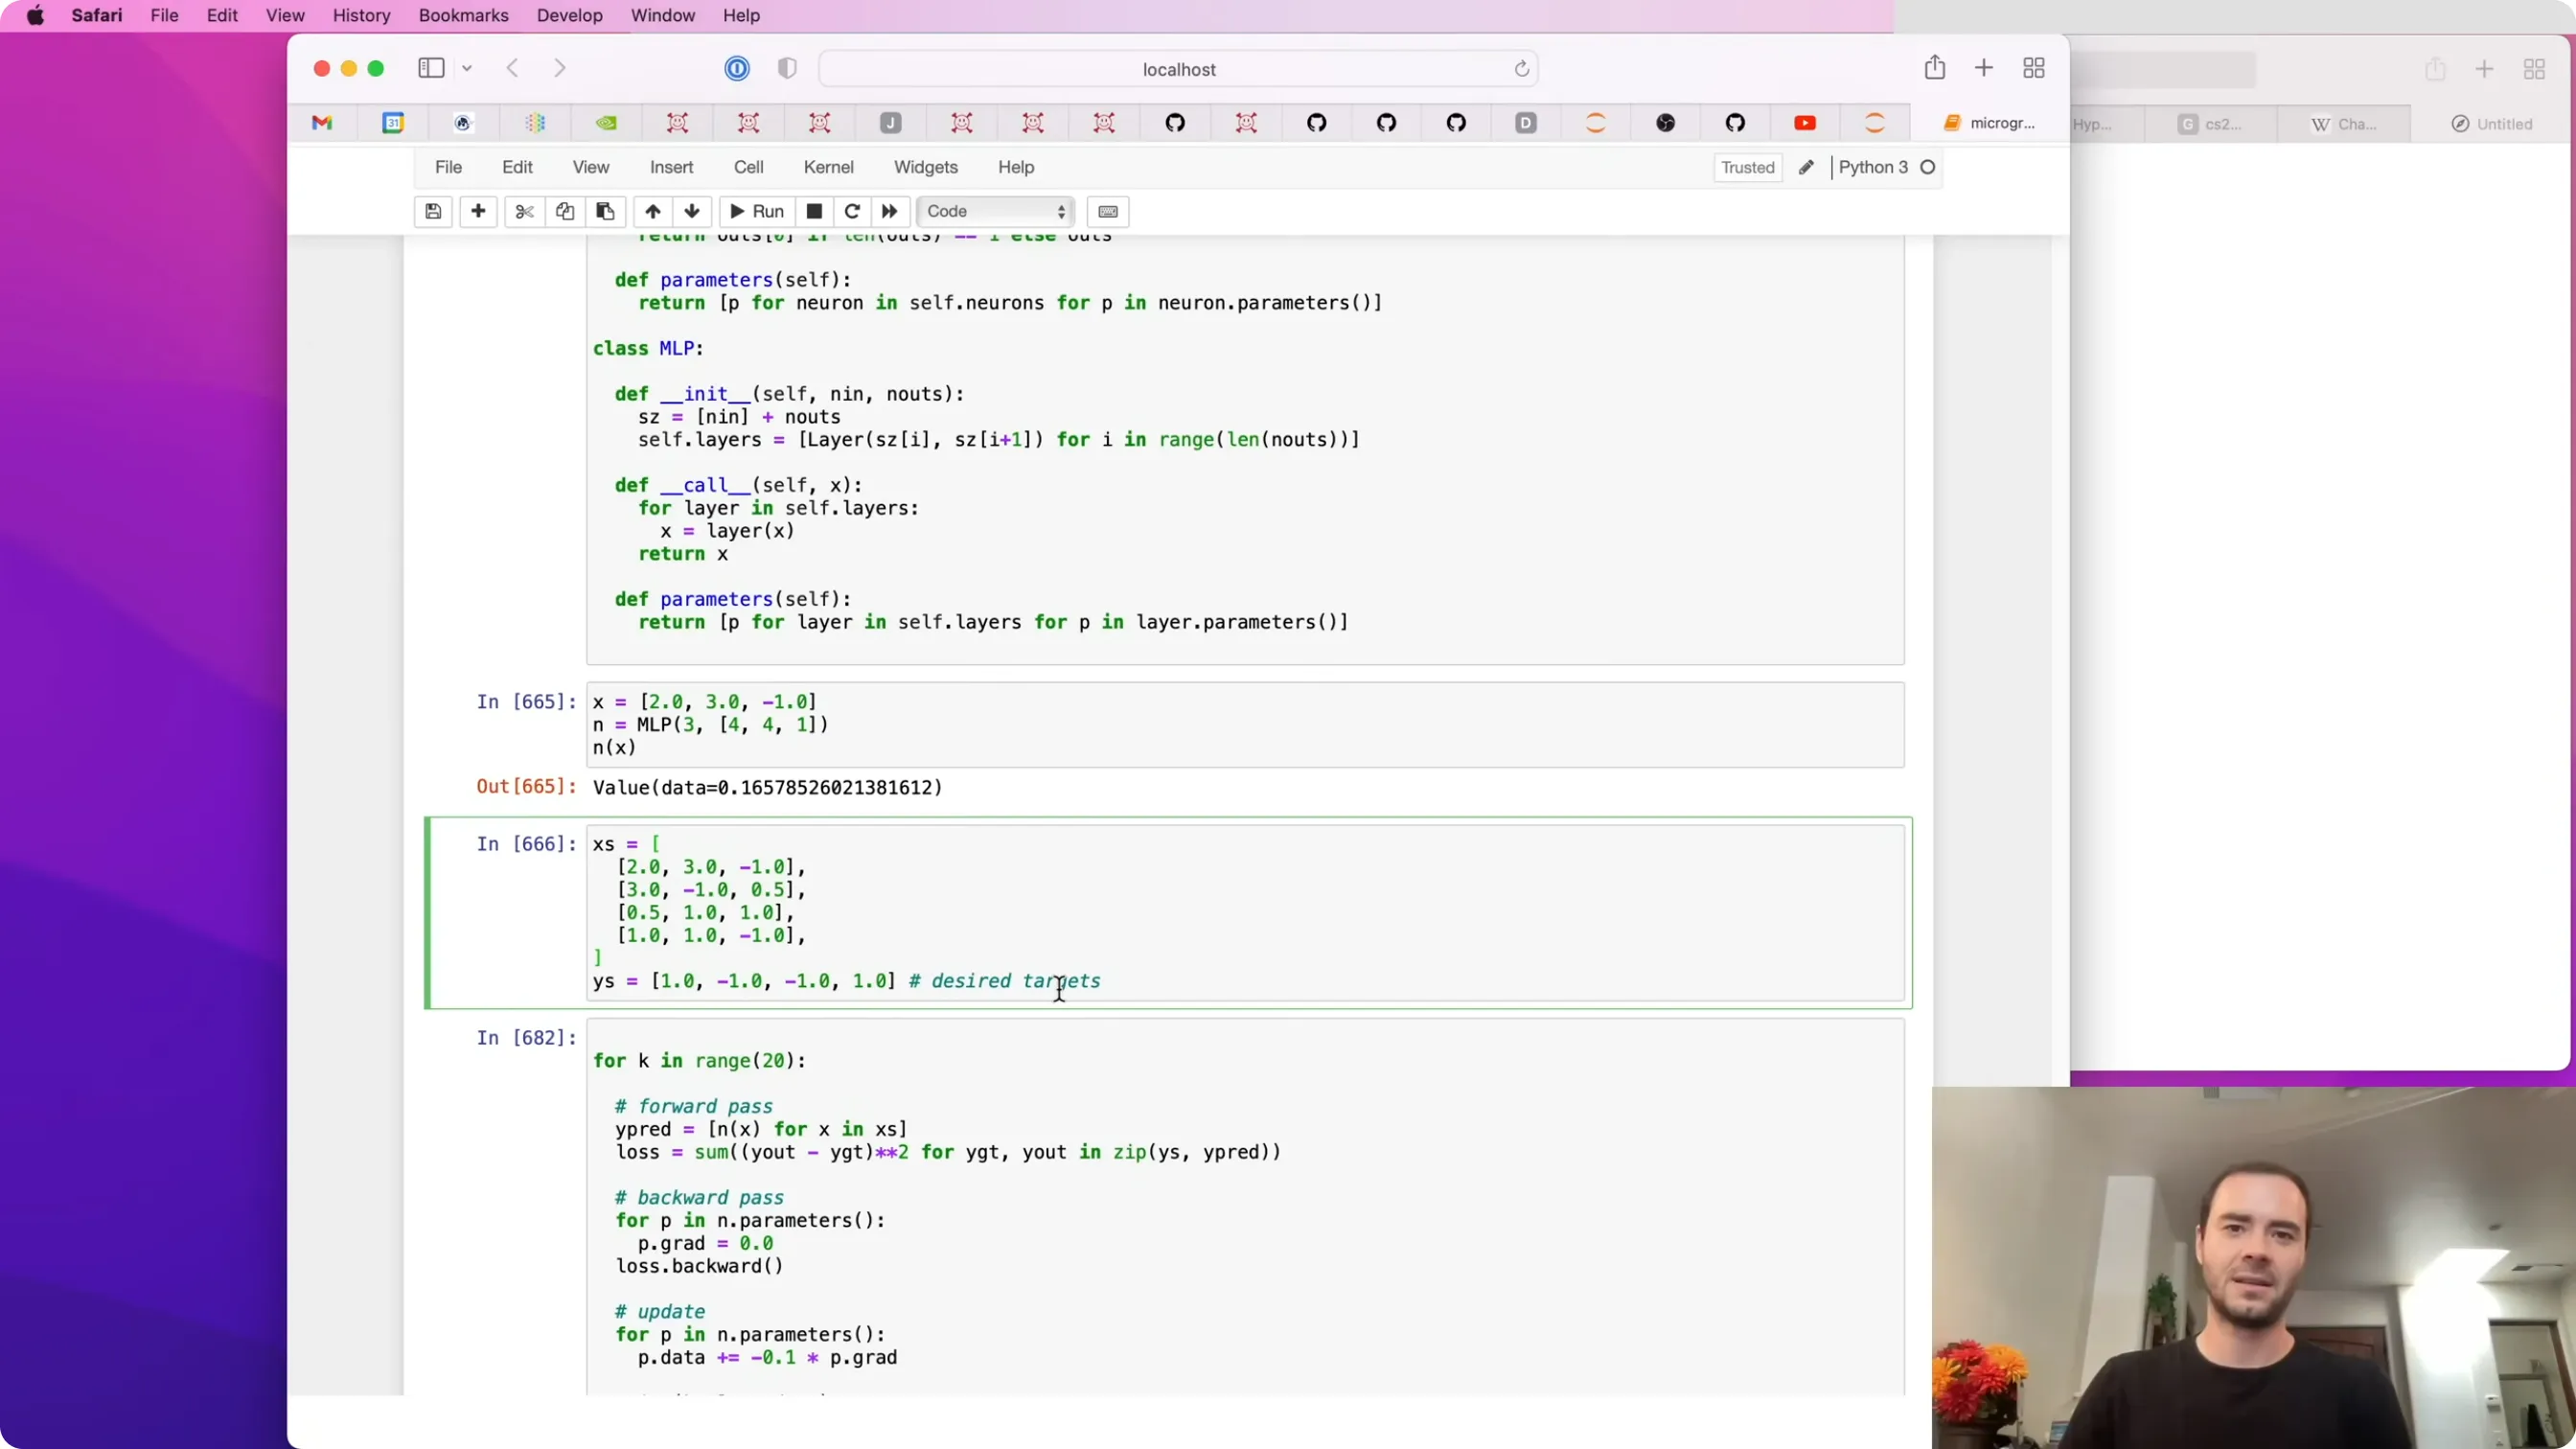Show Safari tab overview grid icon
This screenshot has width=2576, height=1449.
(x=2034, y=68)
